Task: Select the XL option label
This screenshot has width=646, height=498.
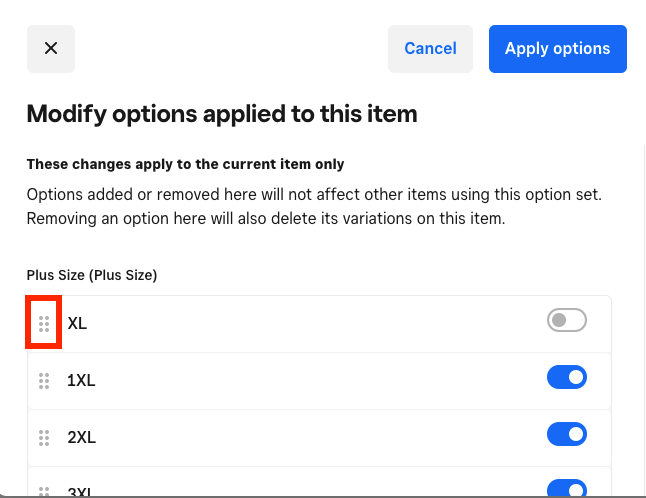Action: pyautogui.click(x=77, y=323)
